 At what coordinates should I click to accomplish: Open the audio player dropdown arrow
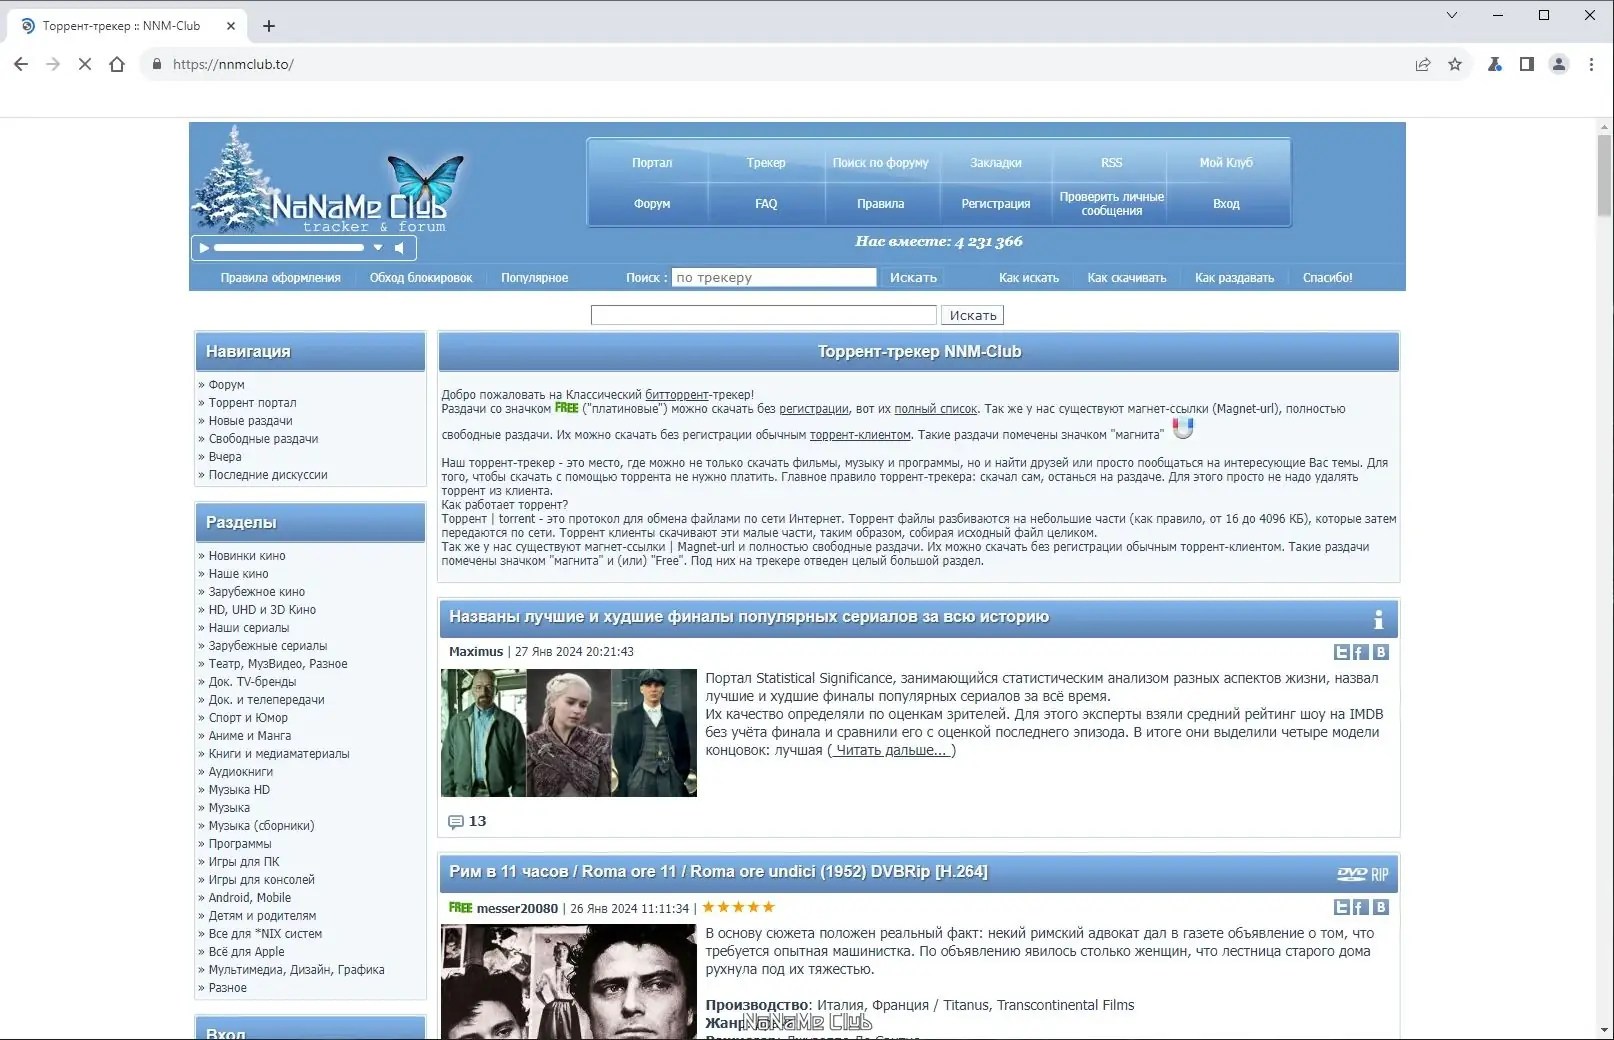(x=378, y=247)
